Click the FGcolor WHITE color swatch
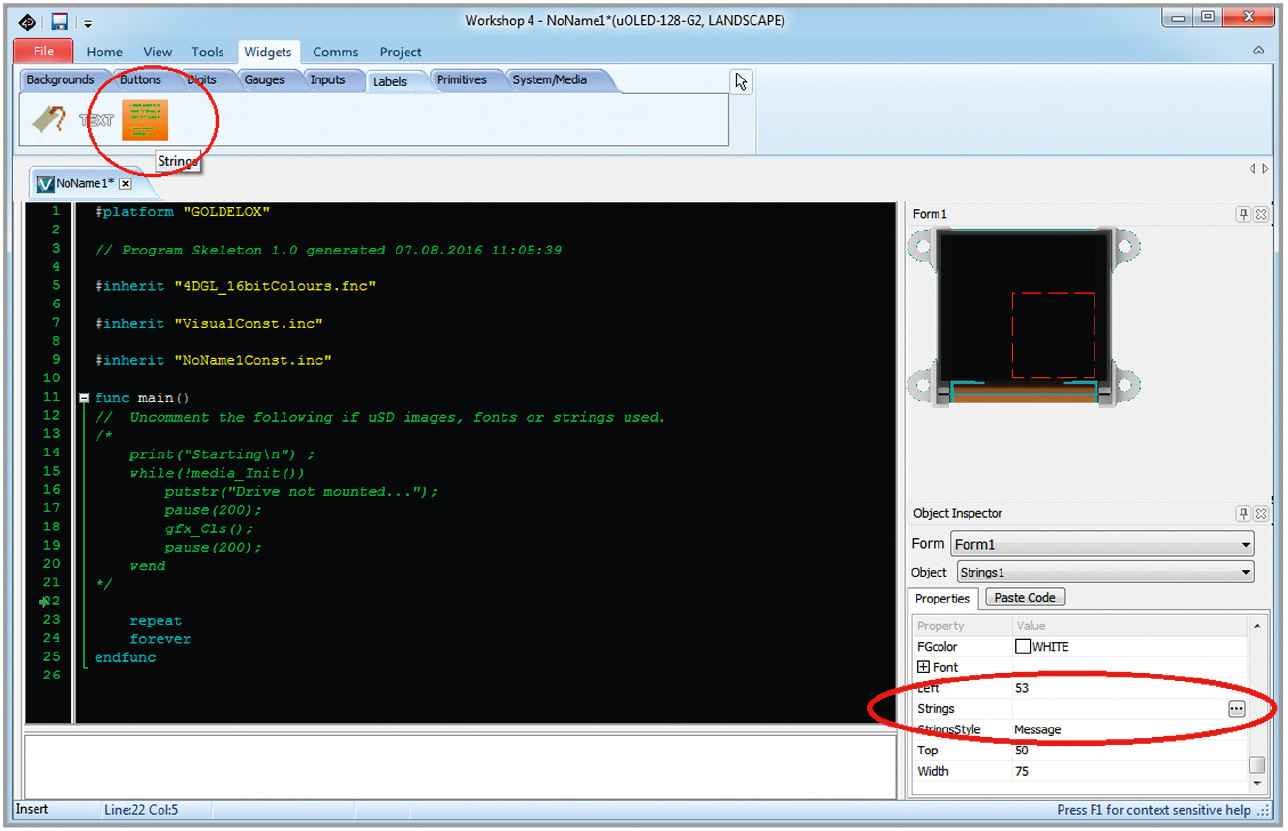The height and width of the screenshot is (831, 1288). pos(1022,647)
